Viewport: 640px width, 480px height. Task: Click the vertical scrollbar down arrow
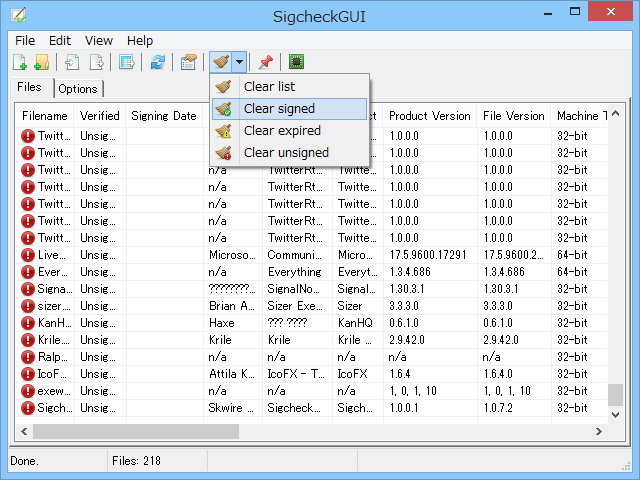tap(616, 415)
